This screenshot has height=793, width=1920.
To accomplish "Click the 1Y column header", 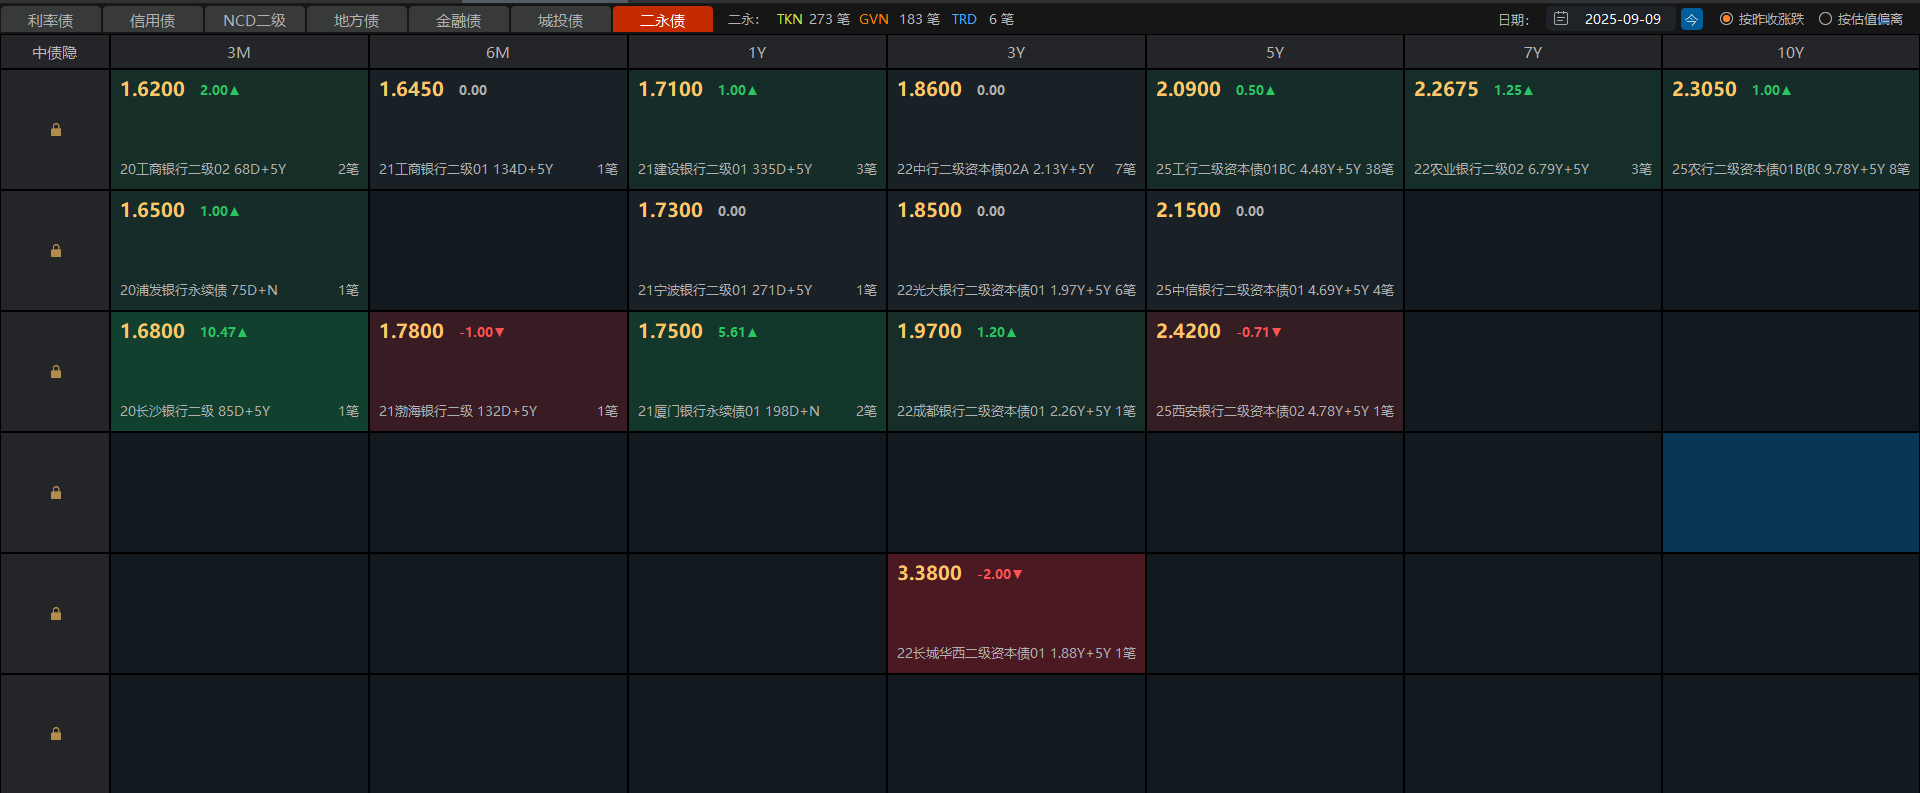I will 757,52.
